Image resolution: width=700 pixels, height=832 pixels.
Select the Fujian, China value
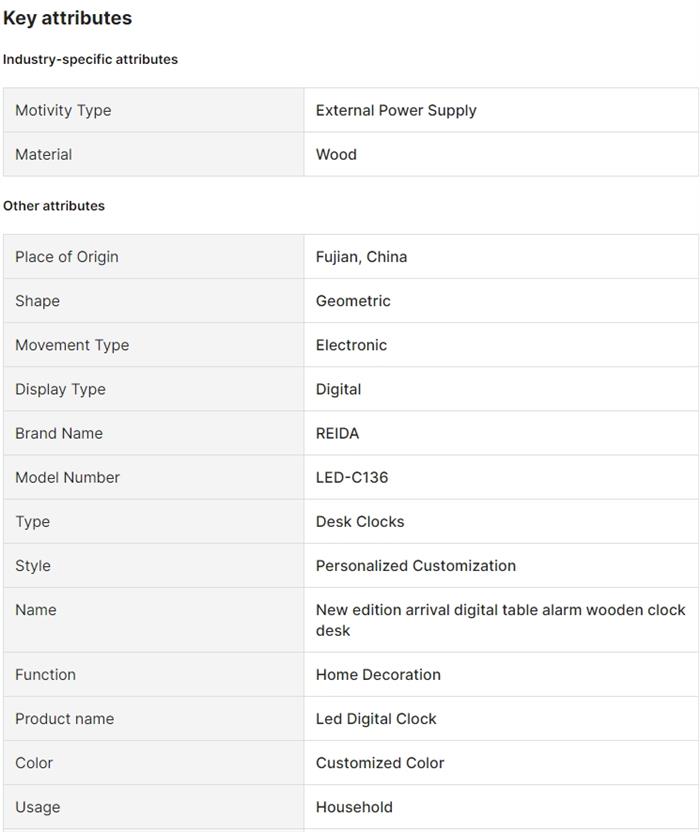pos(361,257)
